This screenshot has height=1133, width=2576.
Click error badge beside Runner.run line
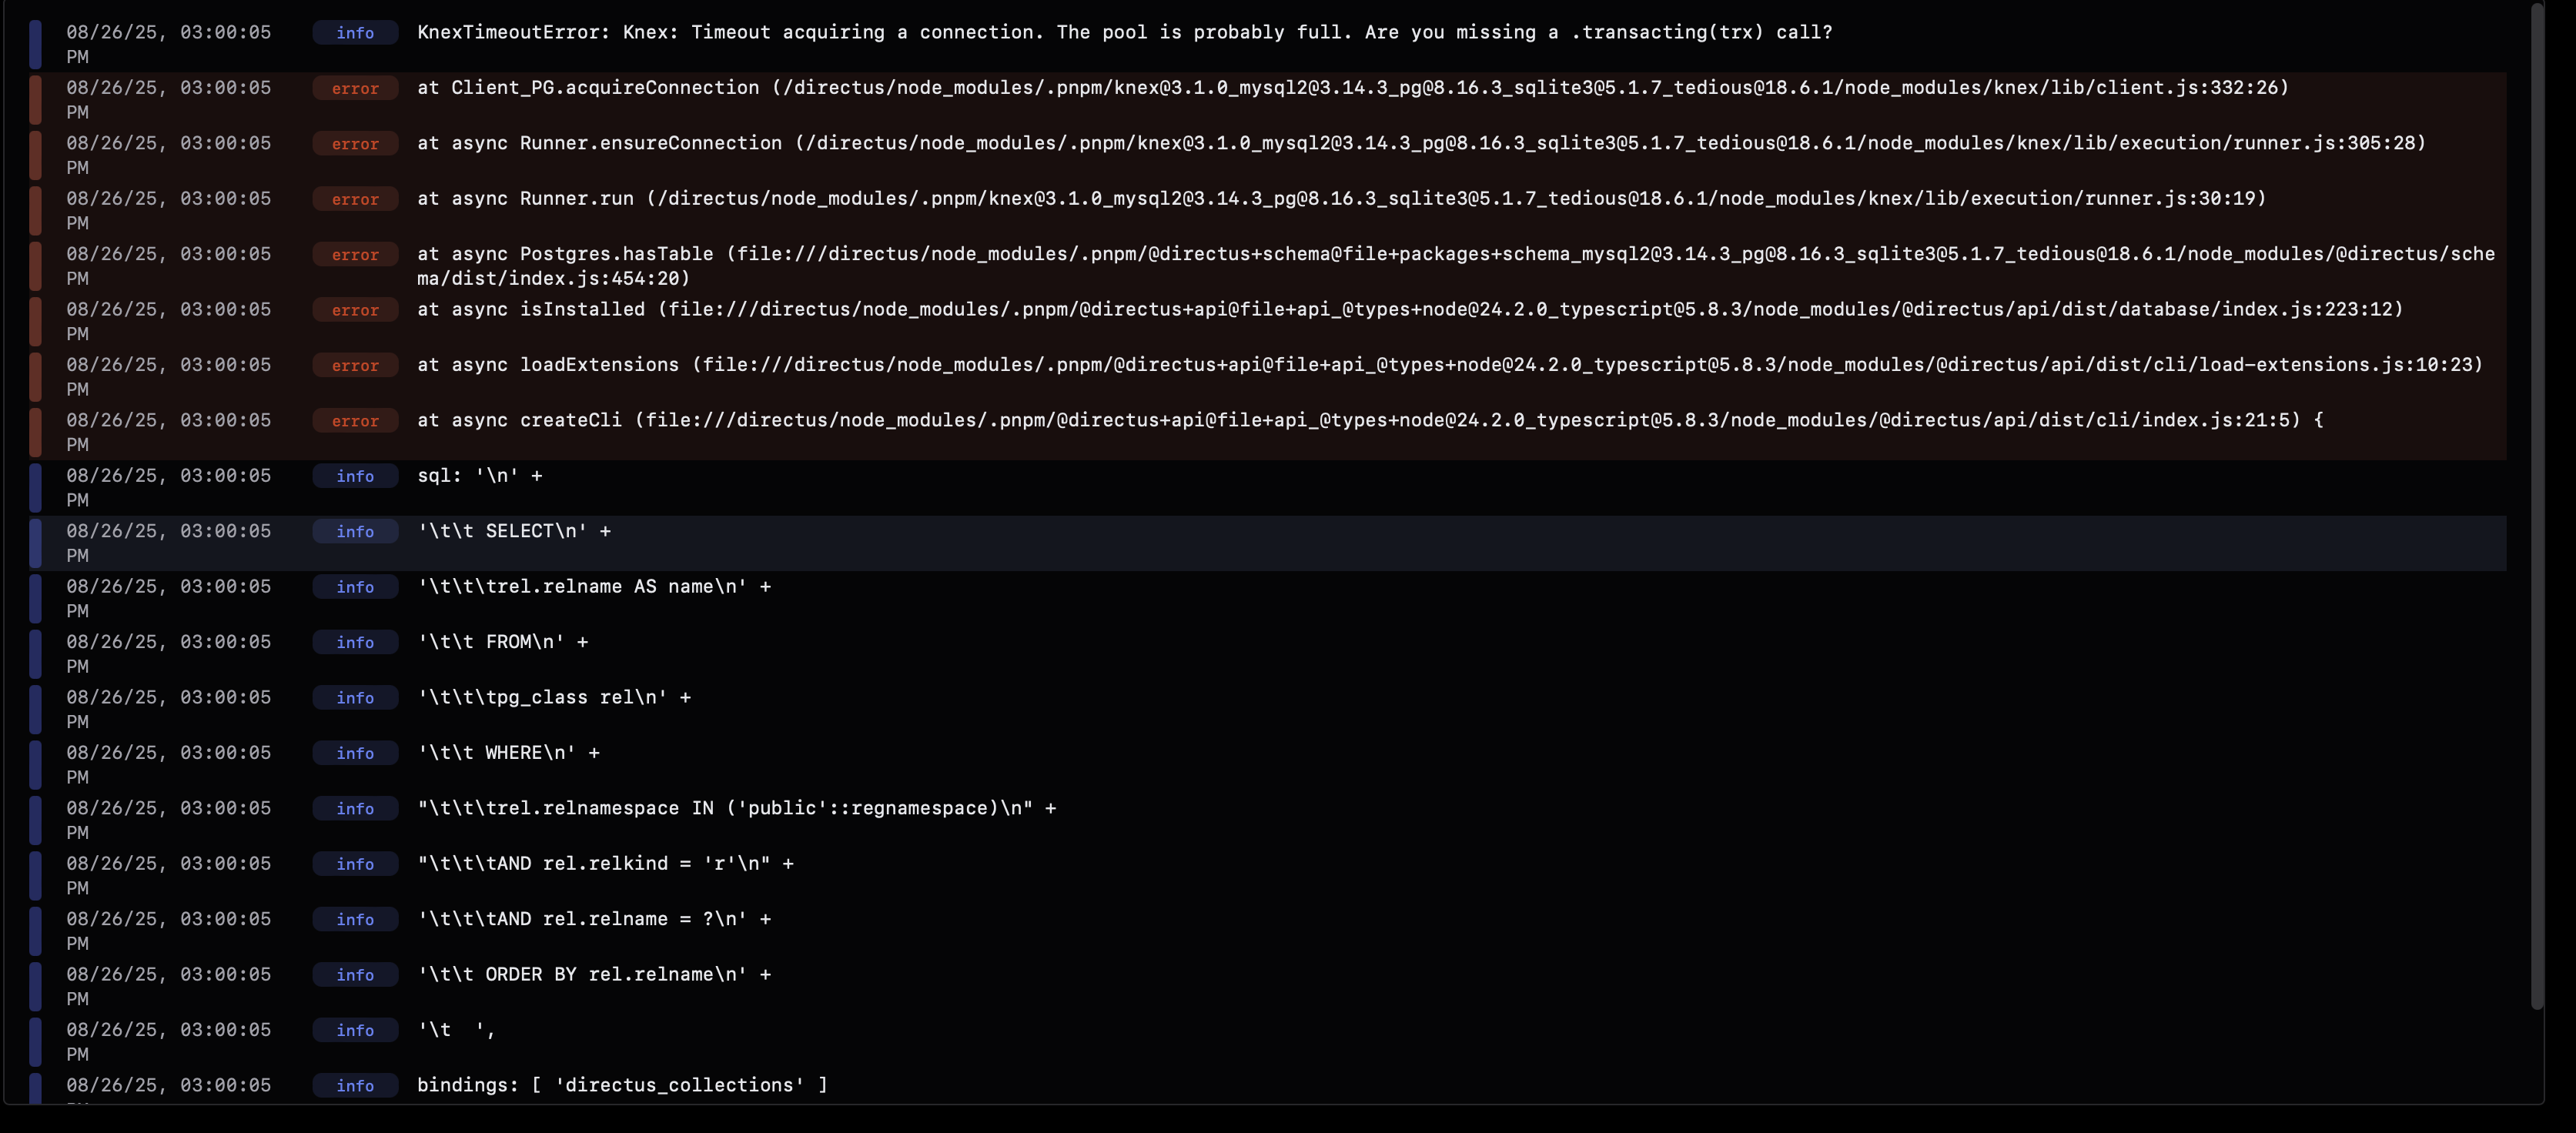click(355, 199)
